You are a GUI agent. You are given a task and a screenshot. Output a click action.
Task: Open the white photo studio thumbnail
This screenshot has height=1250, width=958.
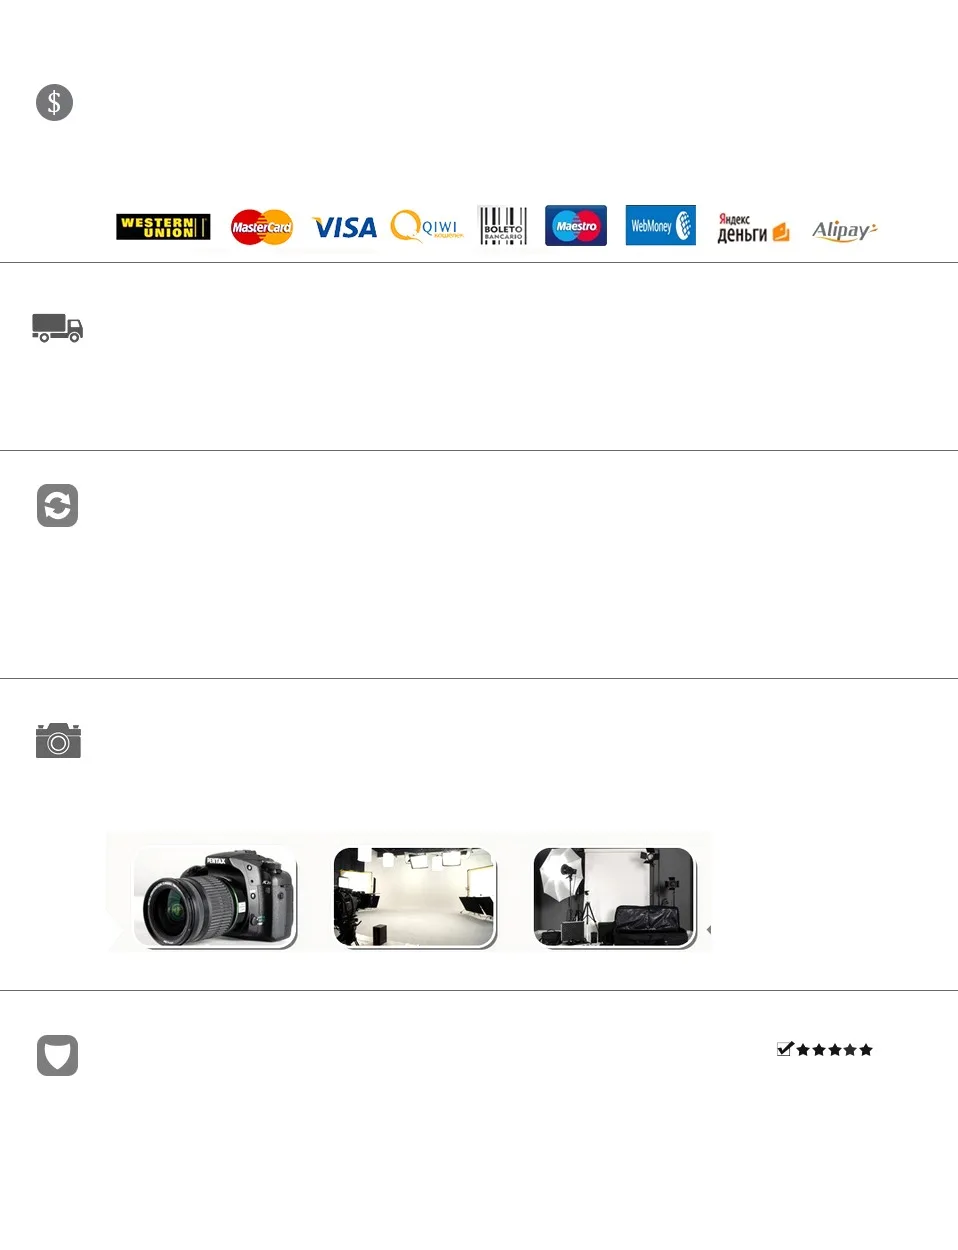click(415, 897)
